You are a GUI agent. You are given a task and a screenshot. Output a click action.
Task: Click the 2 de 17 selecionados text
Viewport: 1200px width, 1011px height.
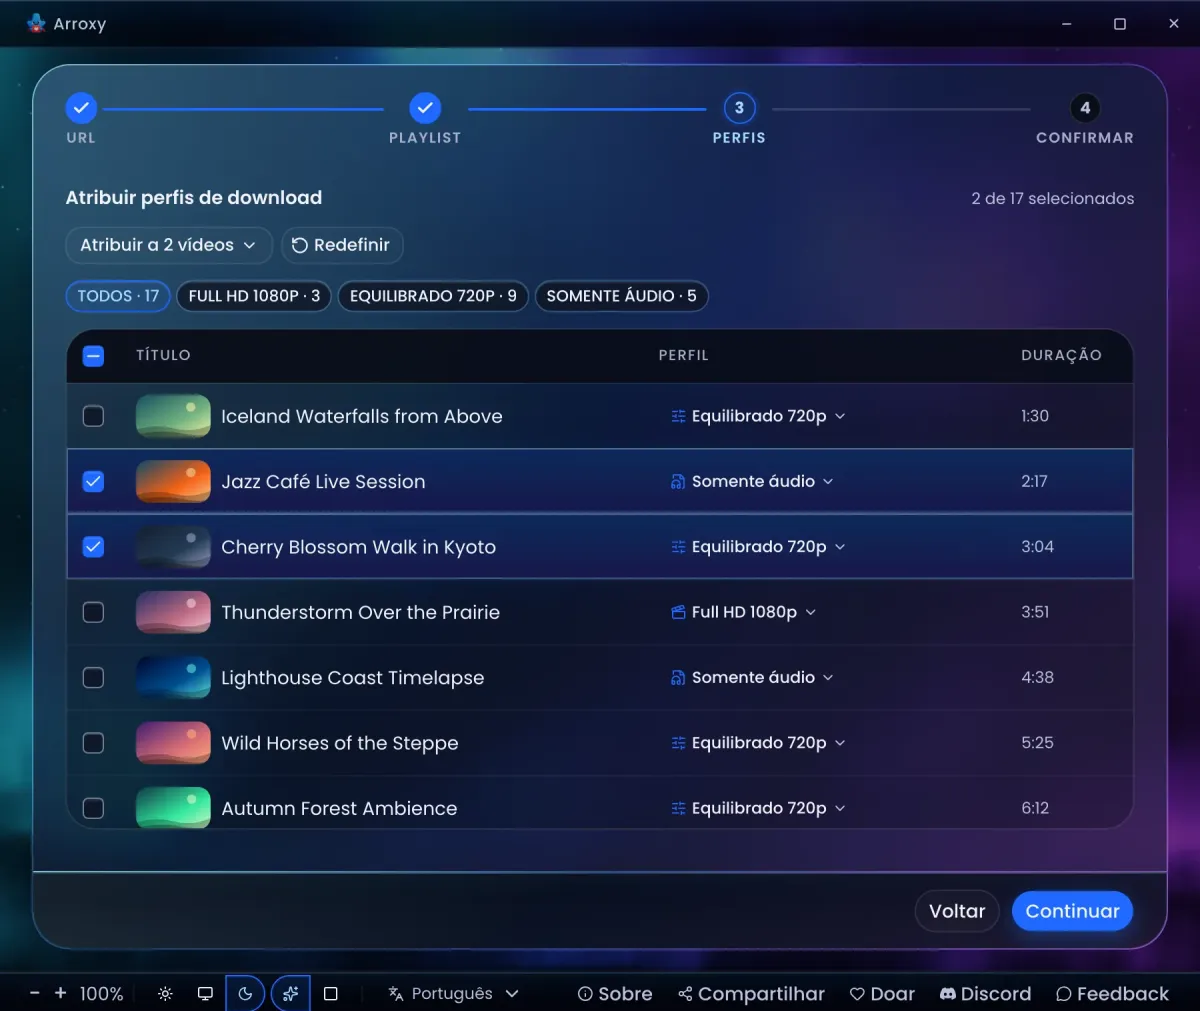point(1052,198)
